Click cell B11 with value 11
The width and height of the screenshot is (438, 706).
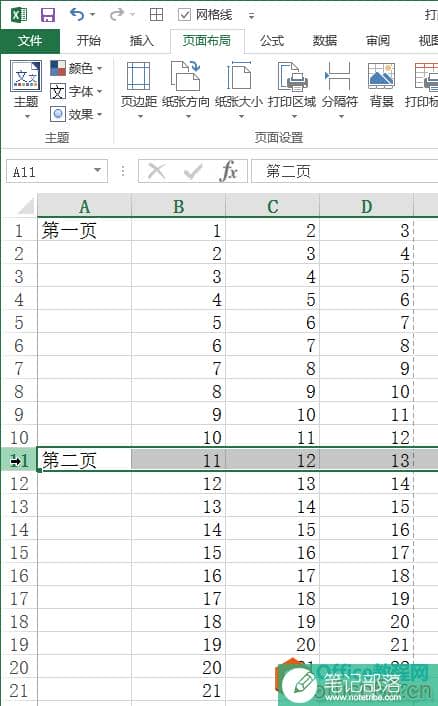click(179, 461)
